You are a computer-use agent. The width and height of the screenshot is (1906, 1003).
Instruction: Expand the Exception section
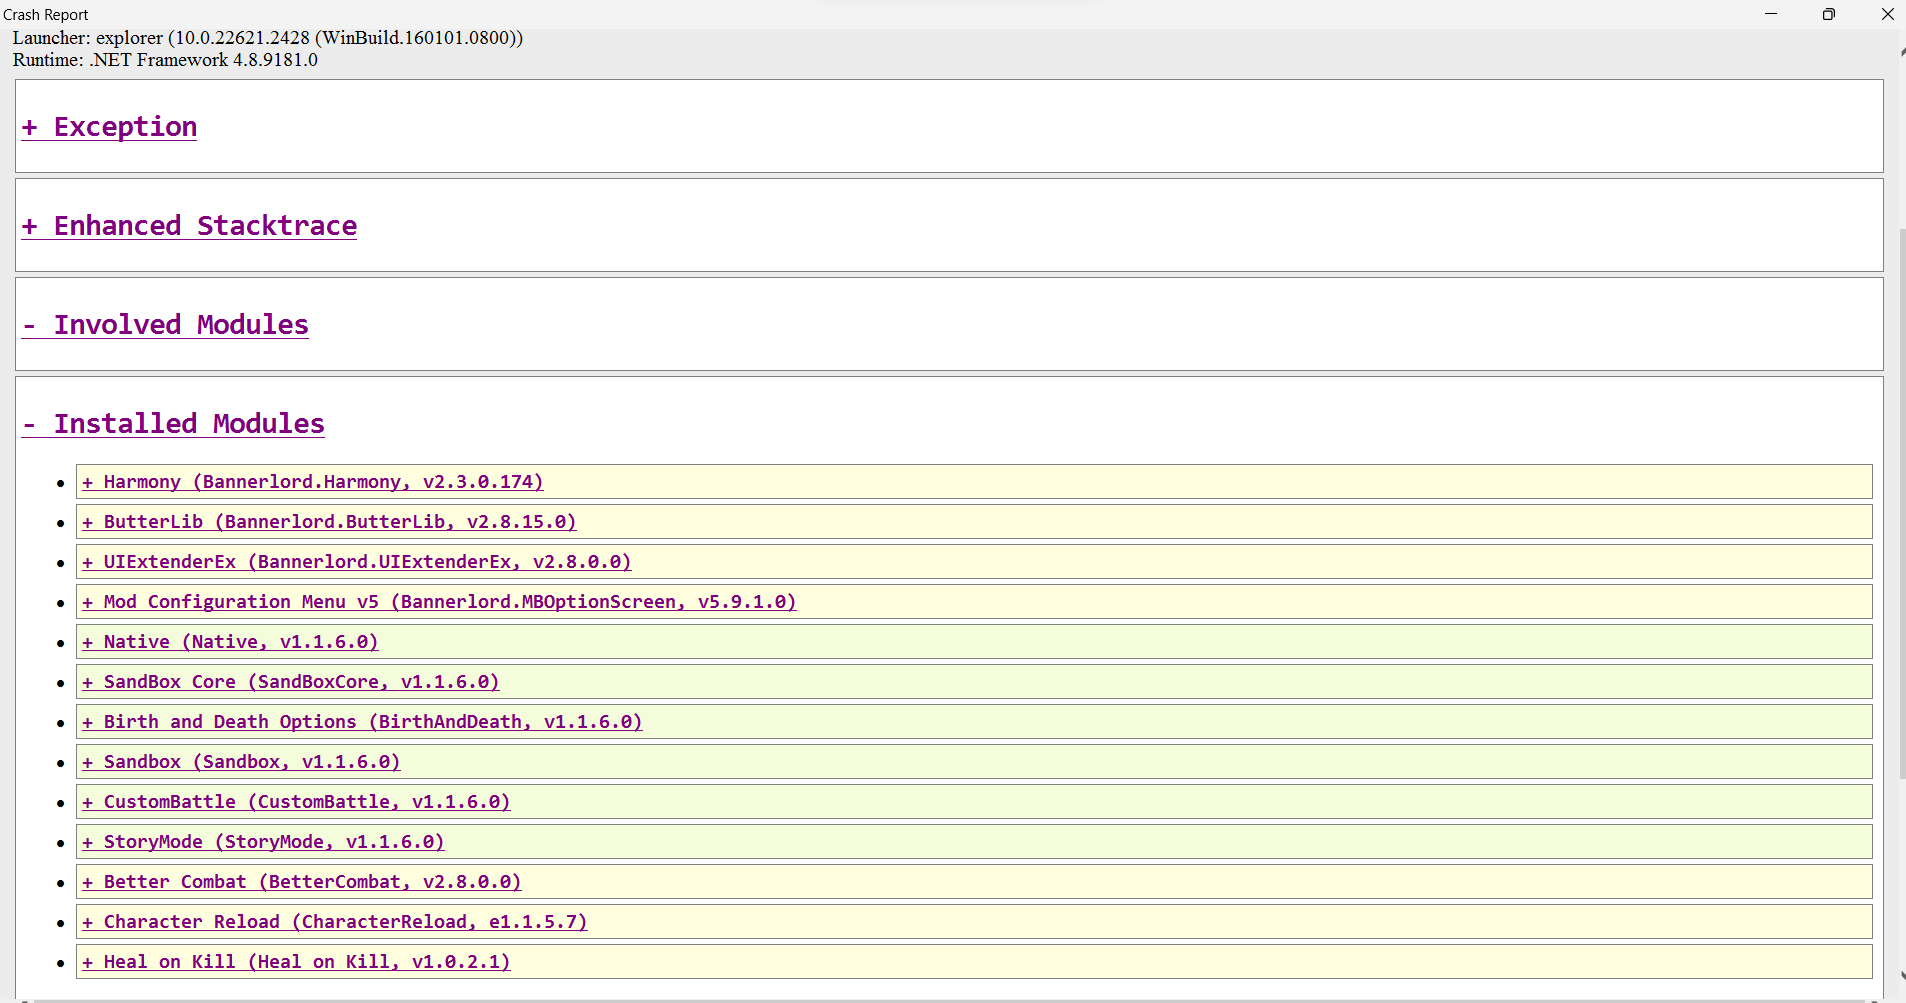click(109, 127)
